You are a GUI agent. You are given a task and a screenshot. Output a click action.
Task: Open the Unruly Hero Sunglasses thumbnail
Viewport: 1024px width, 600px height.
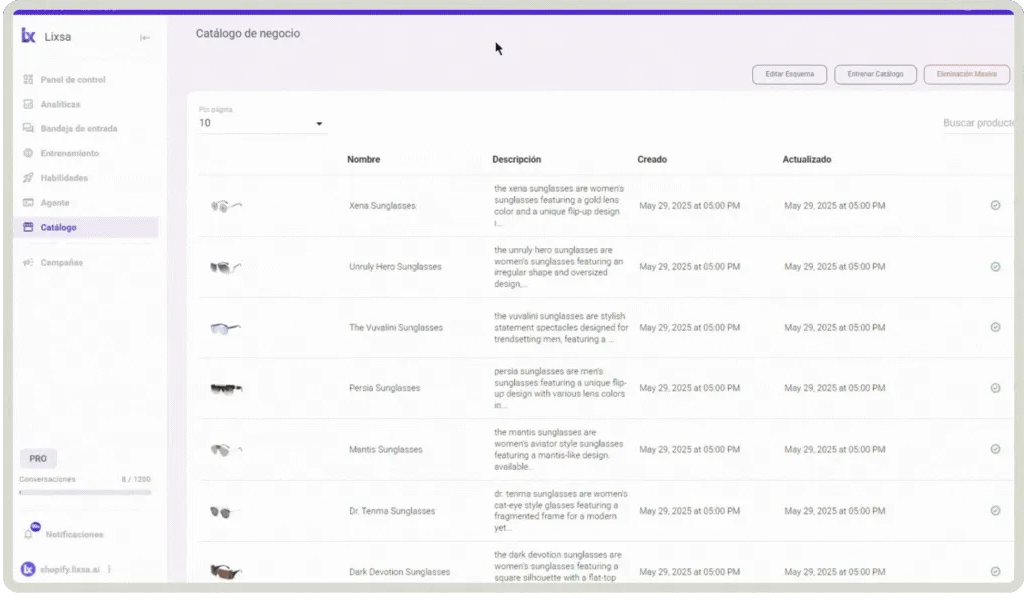tap(225, 266)
